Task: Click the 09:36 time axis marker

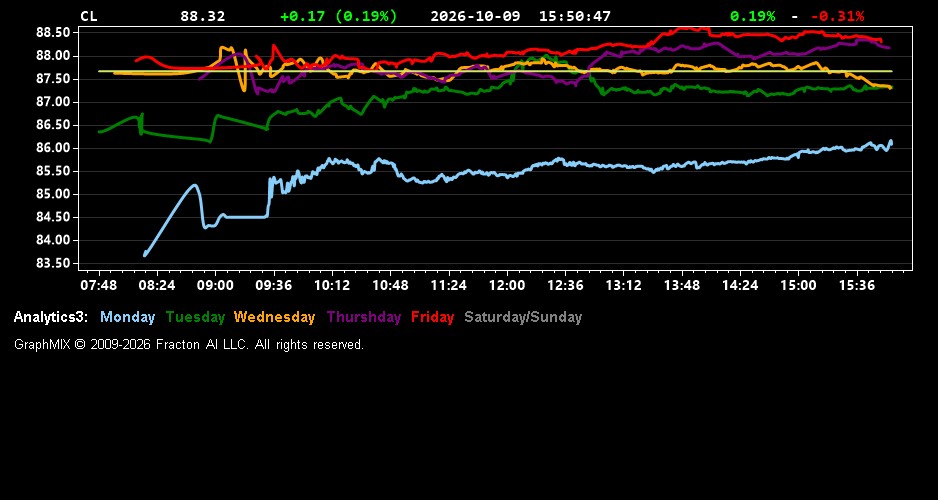Action: click(274, 285)
